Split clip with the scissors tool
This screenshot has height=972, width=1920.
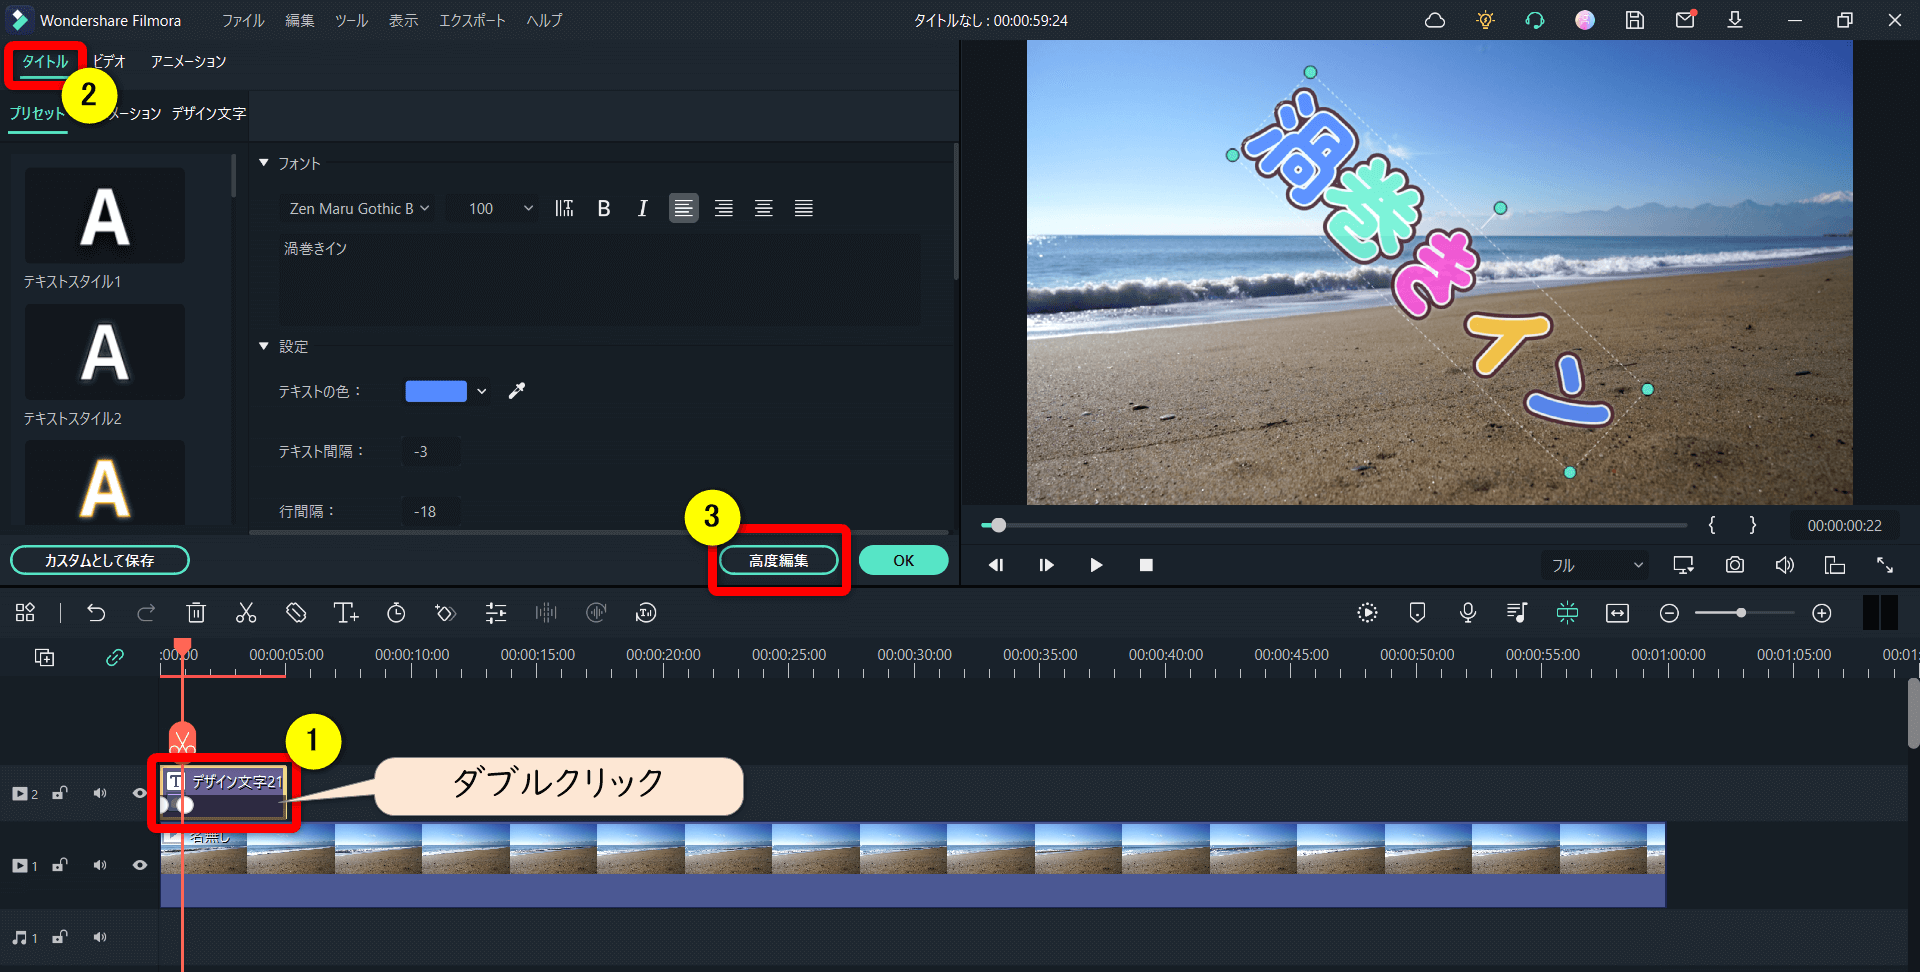pos(246,613)
